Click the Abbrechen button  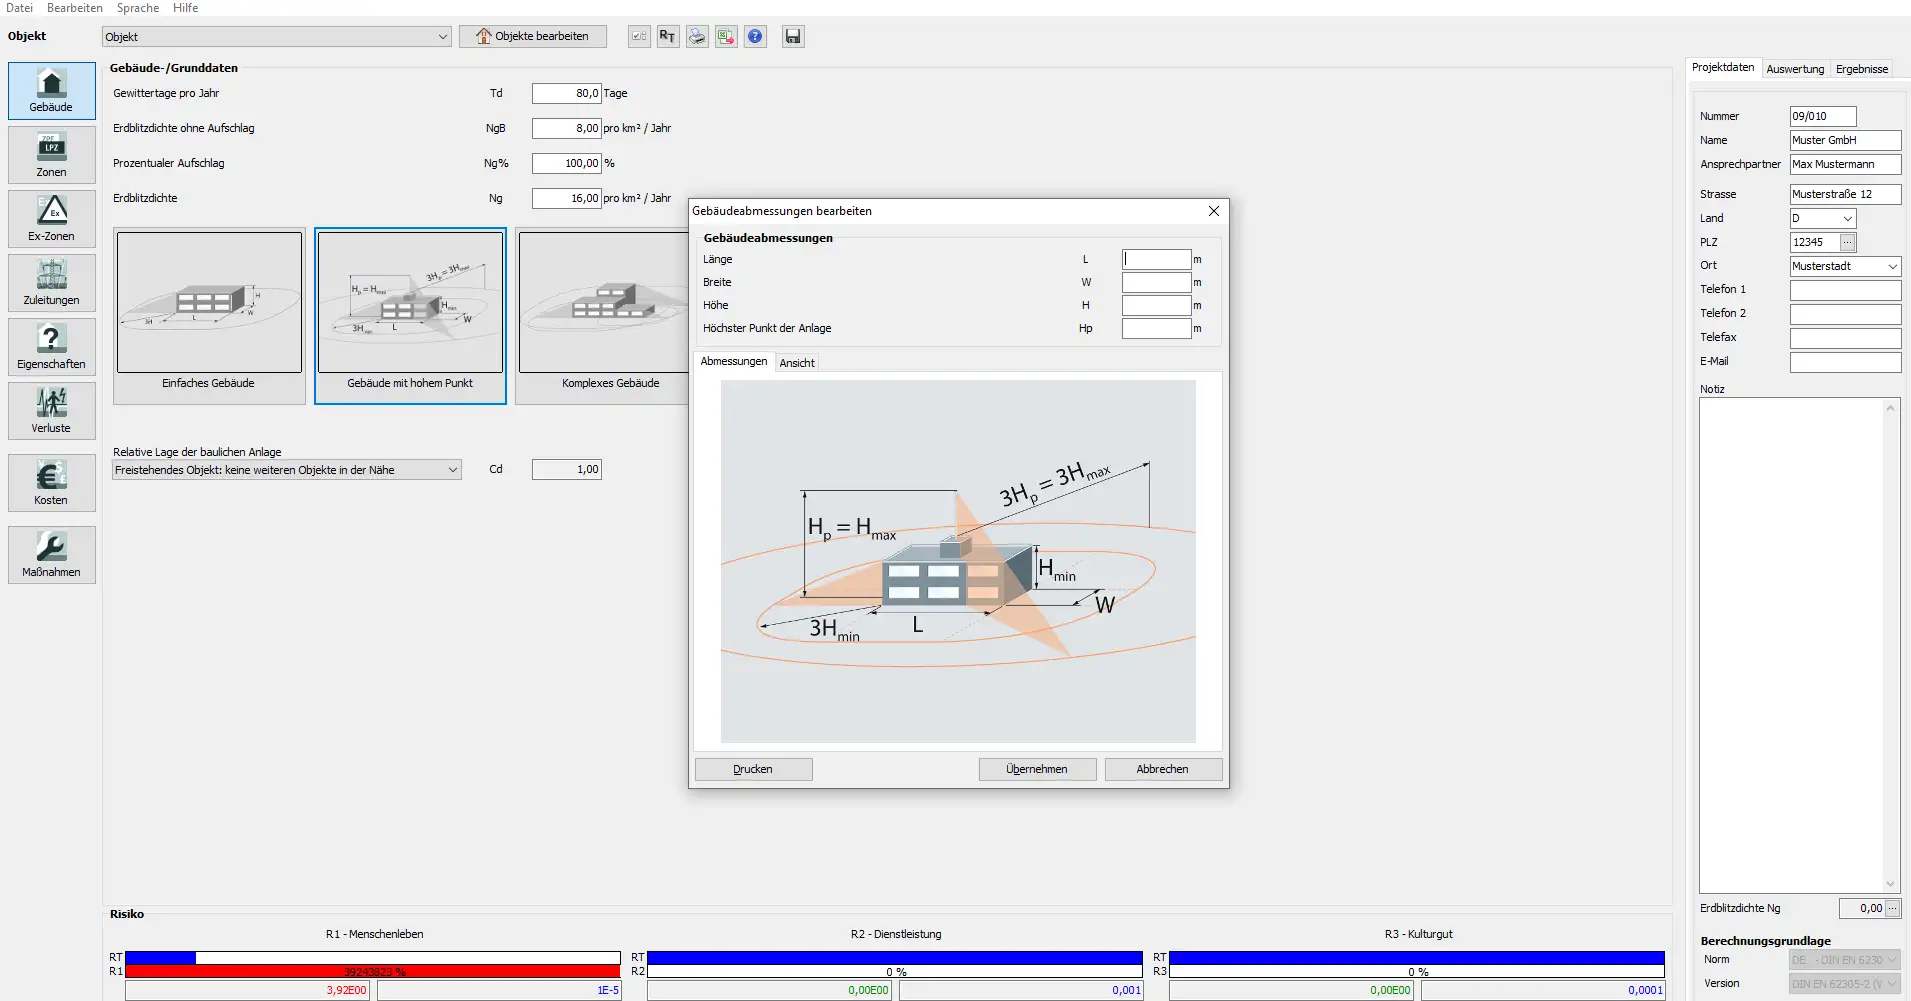pyautogui.click(x=1162, y=769)
